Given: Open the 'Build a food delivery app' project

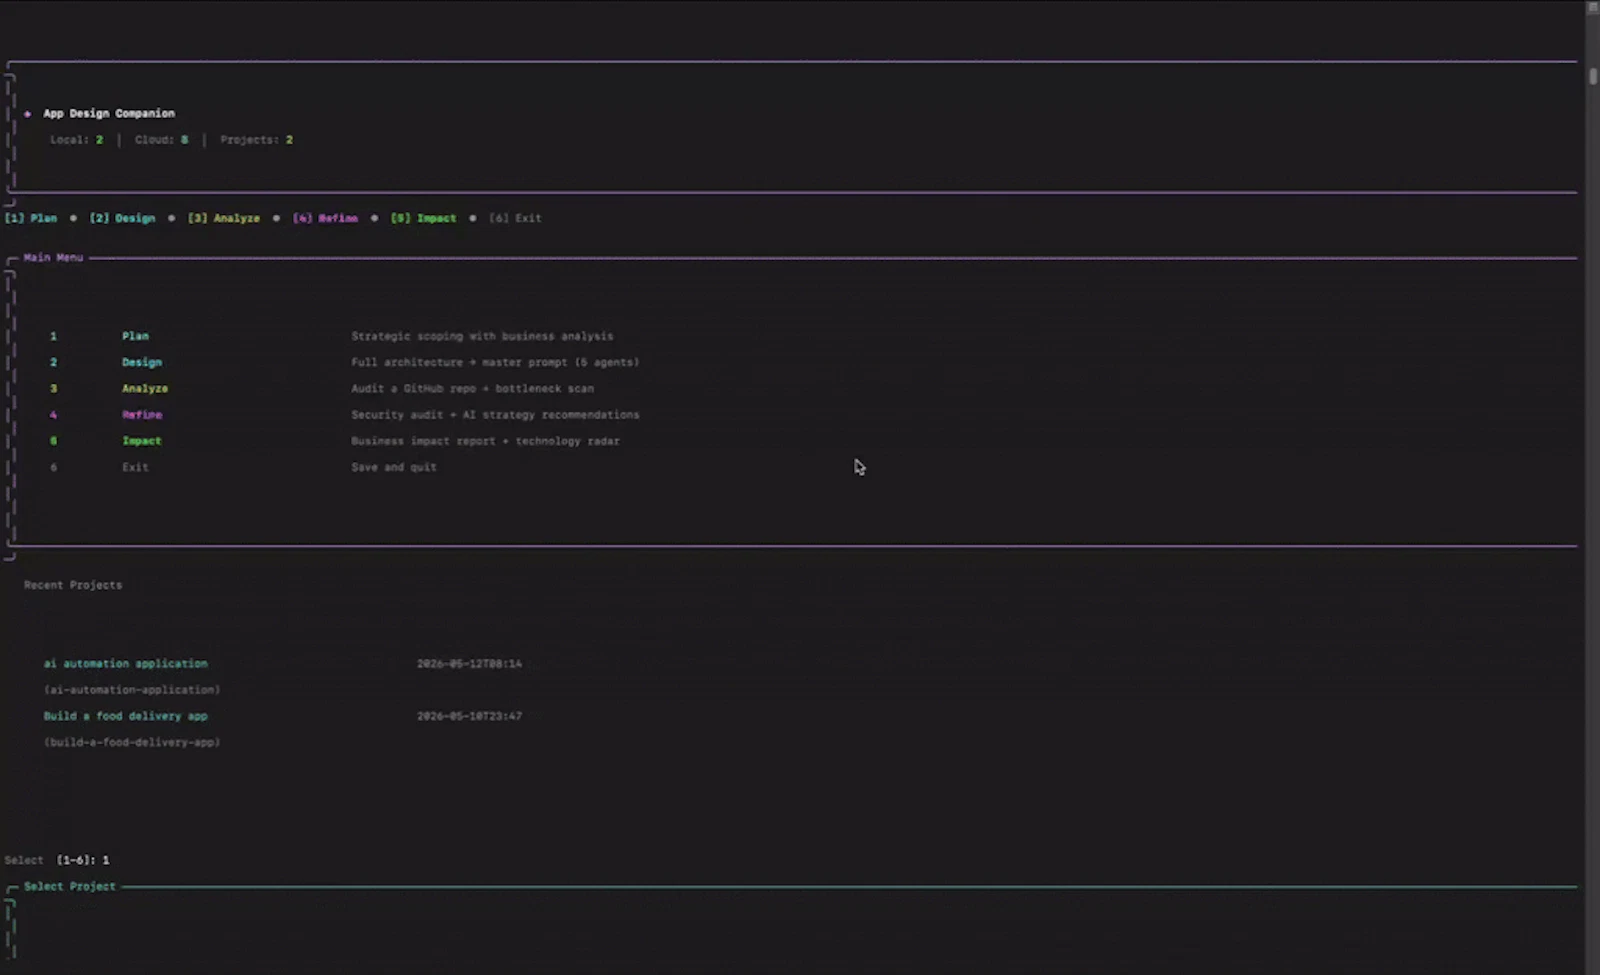Looking at the screenshot, I should tap(126, 716).
